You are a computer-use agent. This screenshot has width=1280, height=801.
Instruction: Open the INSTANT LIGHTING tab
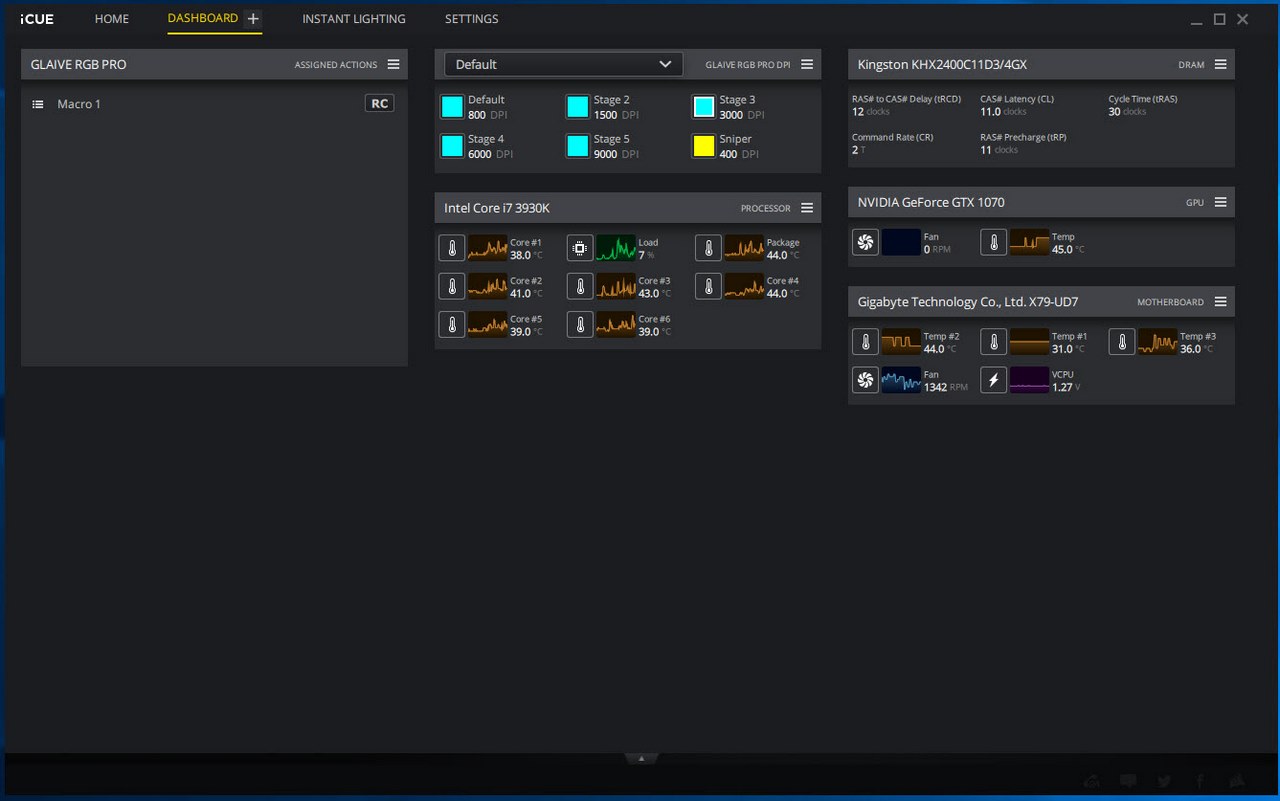354,19
